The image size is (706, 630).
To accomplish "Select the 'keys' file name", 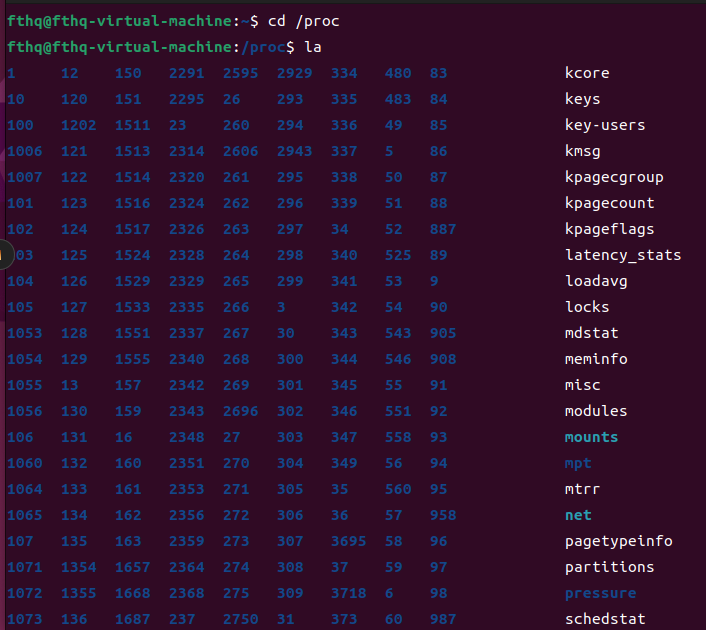I will point(583,99).
